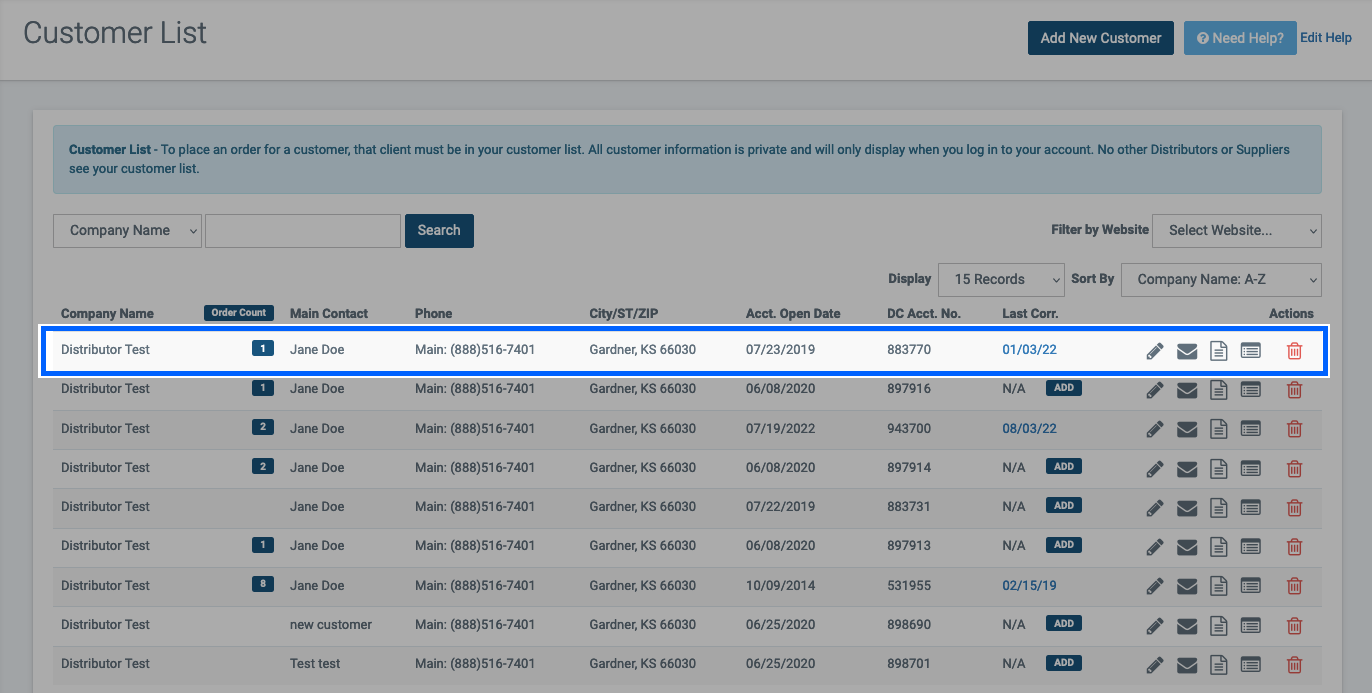Click the search text input field
The width and height of the screenshot is (1372, 693).
pyautogui.click(x=302, y=231)
